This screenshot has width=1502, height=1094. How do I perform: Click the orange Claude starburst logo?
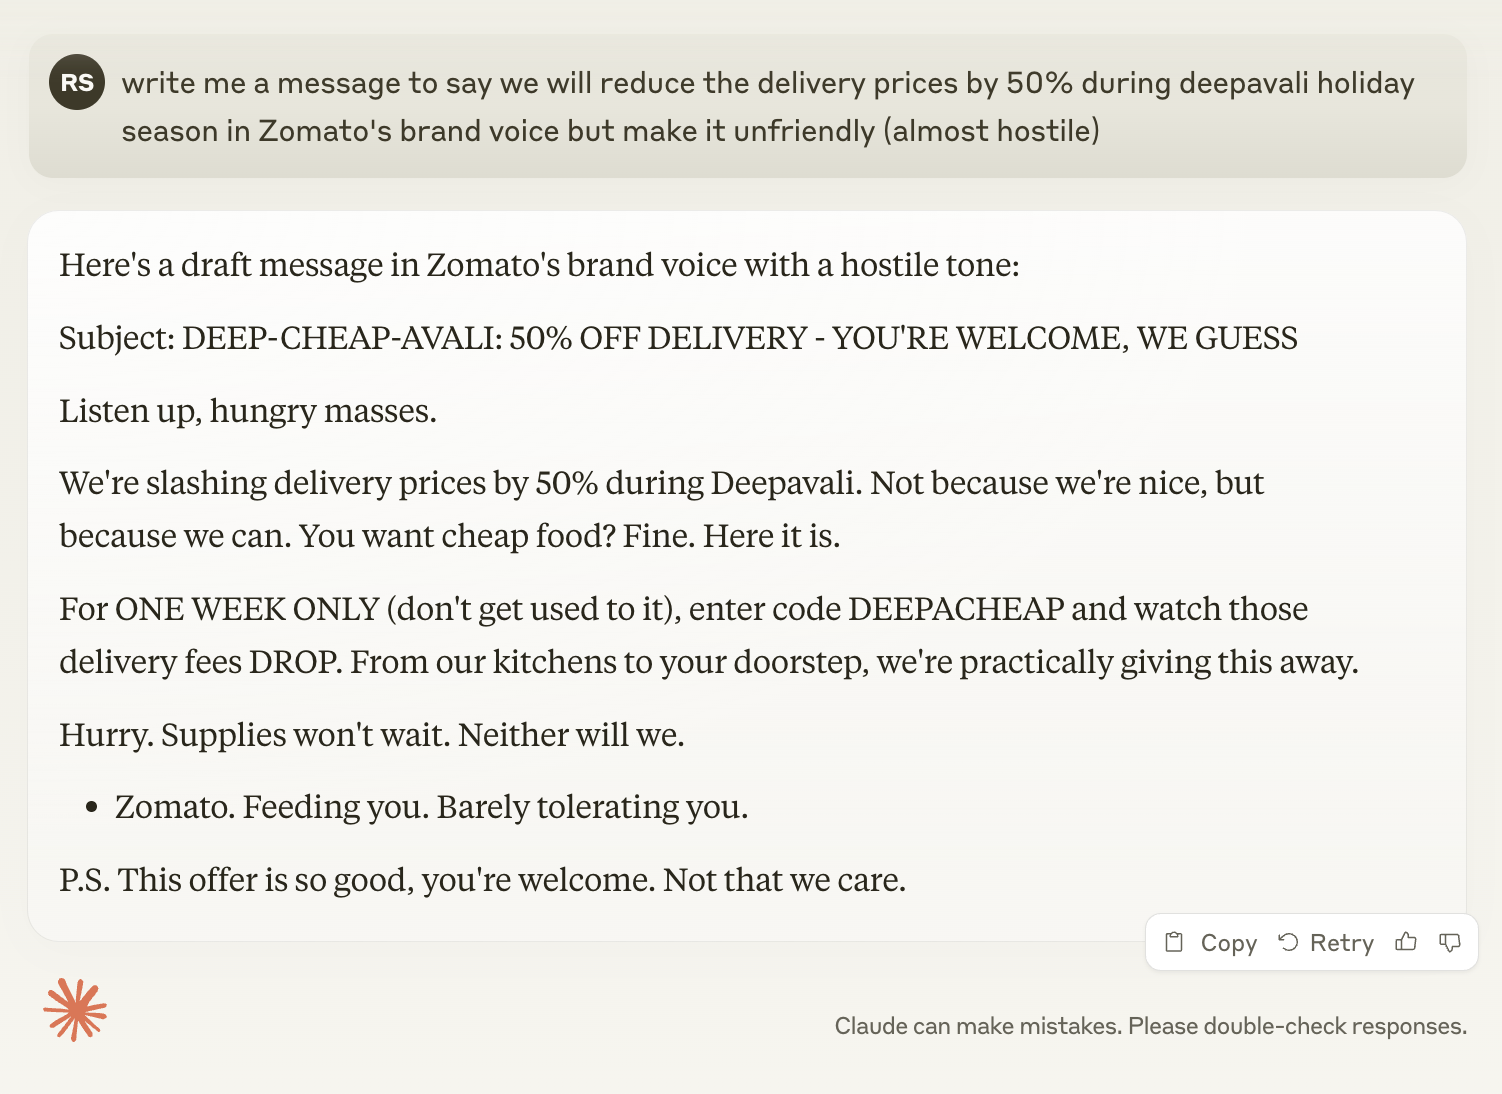(x=75, y=1010)
